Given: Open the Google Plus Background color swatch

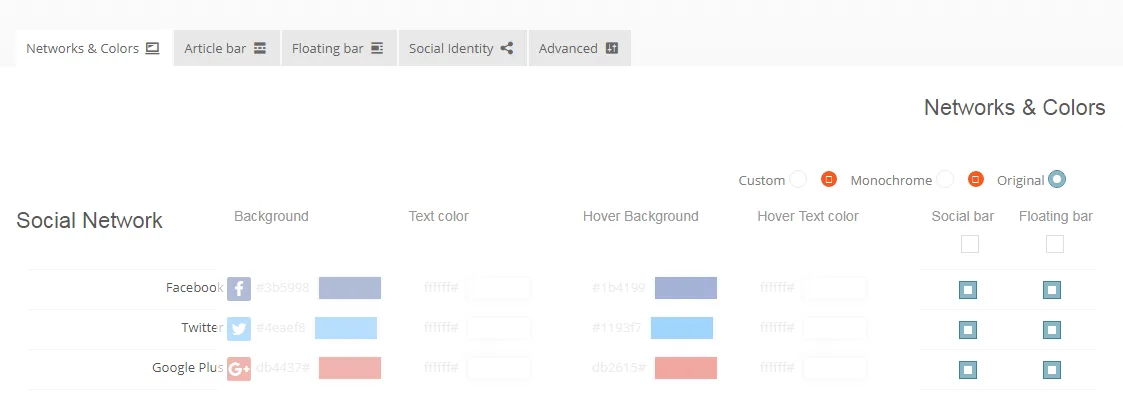Looking at the screenshot, I should click(x=350, y=368).
